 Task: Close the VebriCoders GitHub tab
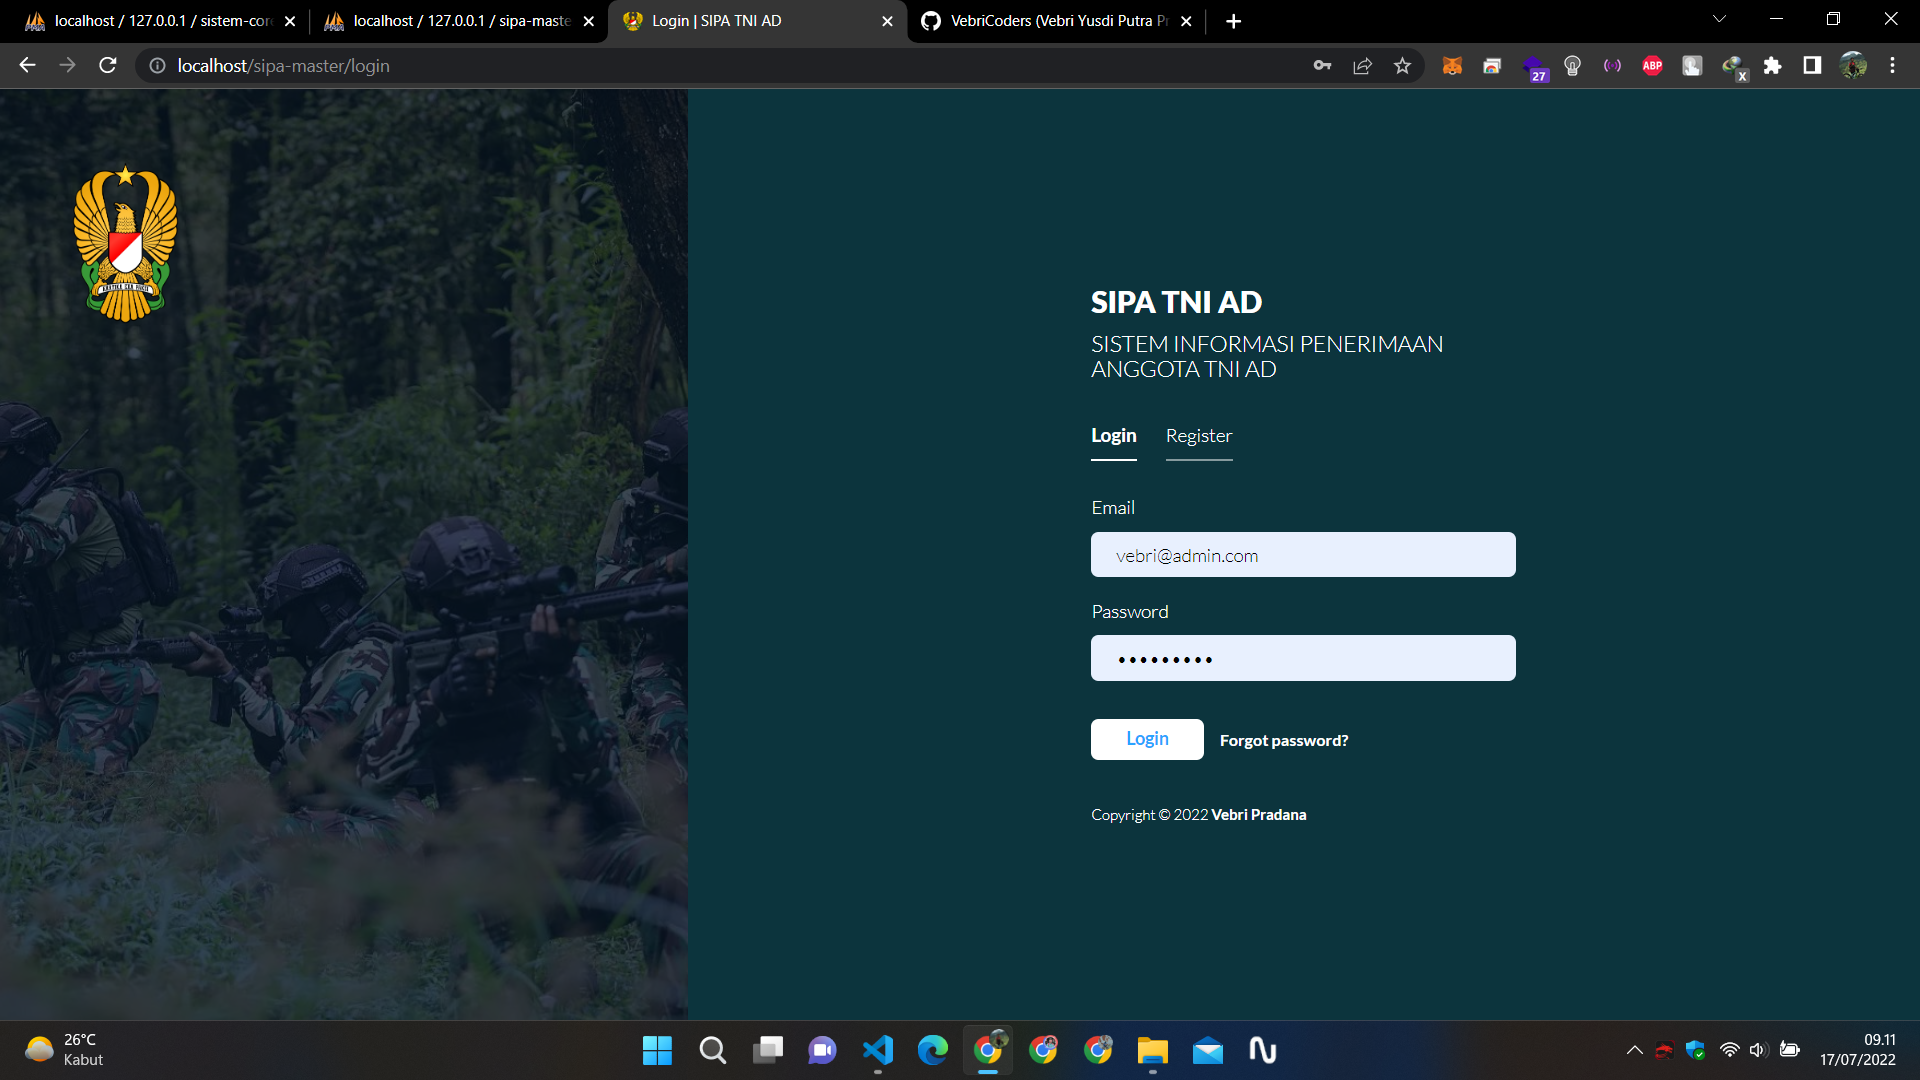[x=1186, y=21]
